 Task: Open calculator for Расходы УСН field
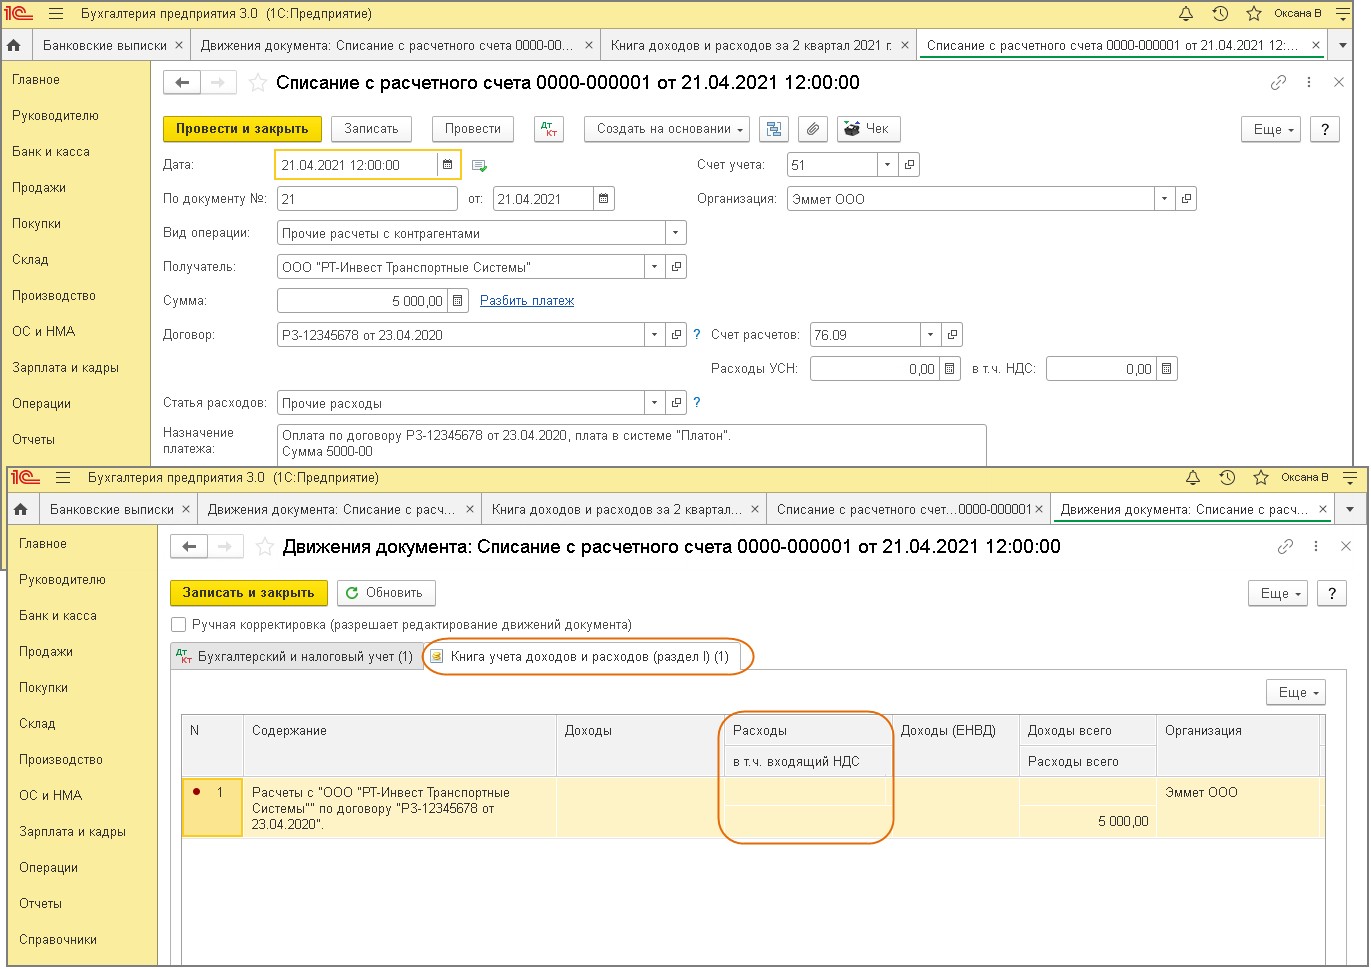click(x=949, y=369)
